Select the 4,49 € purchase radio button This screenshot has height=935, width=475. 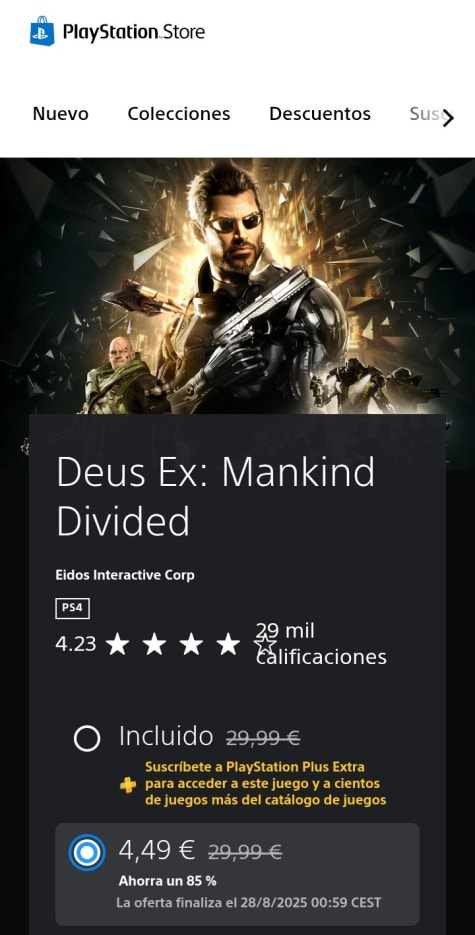click(87, 853)
